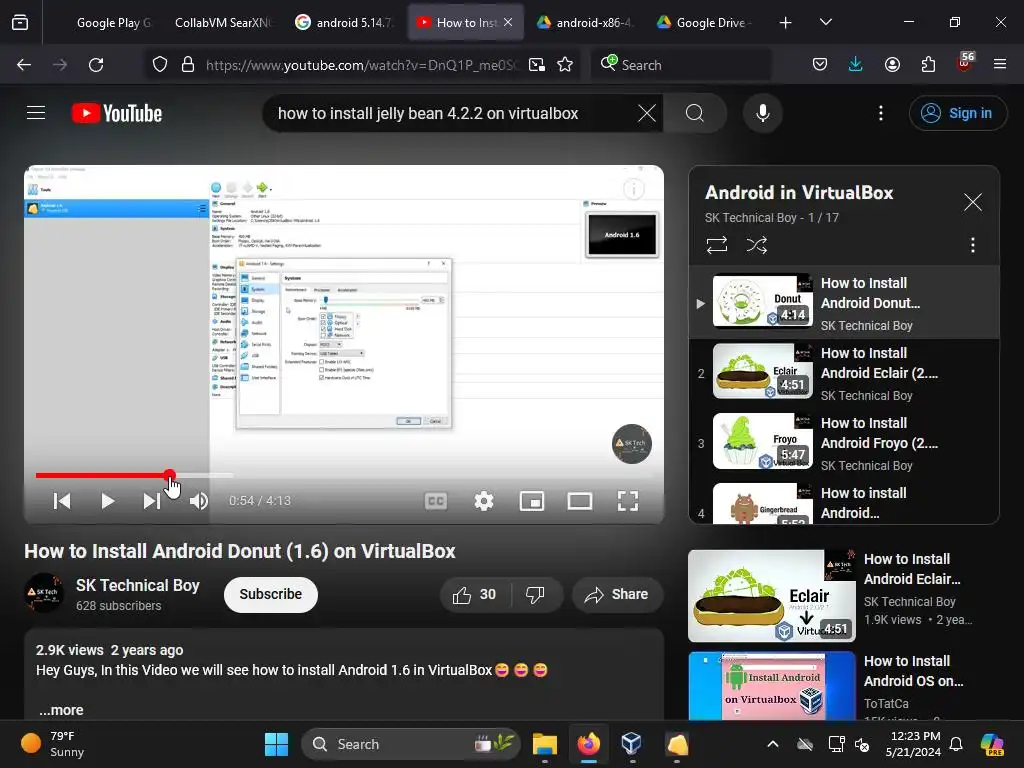Open SK Technical Boy channel name link
This screenshot has height=768, width=1024.
click(x=137, y=585)
